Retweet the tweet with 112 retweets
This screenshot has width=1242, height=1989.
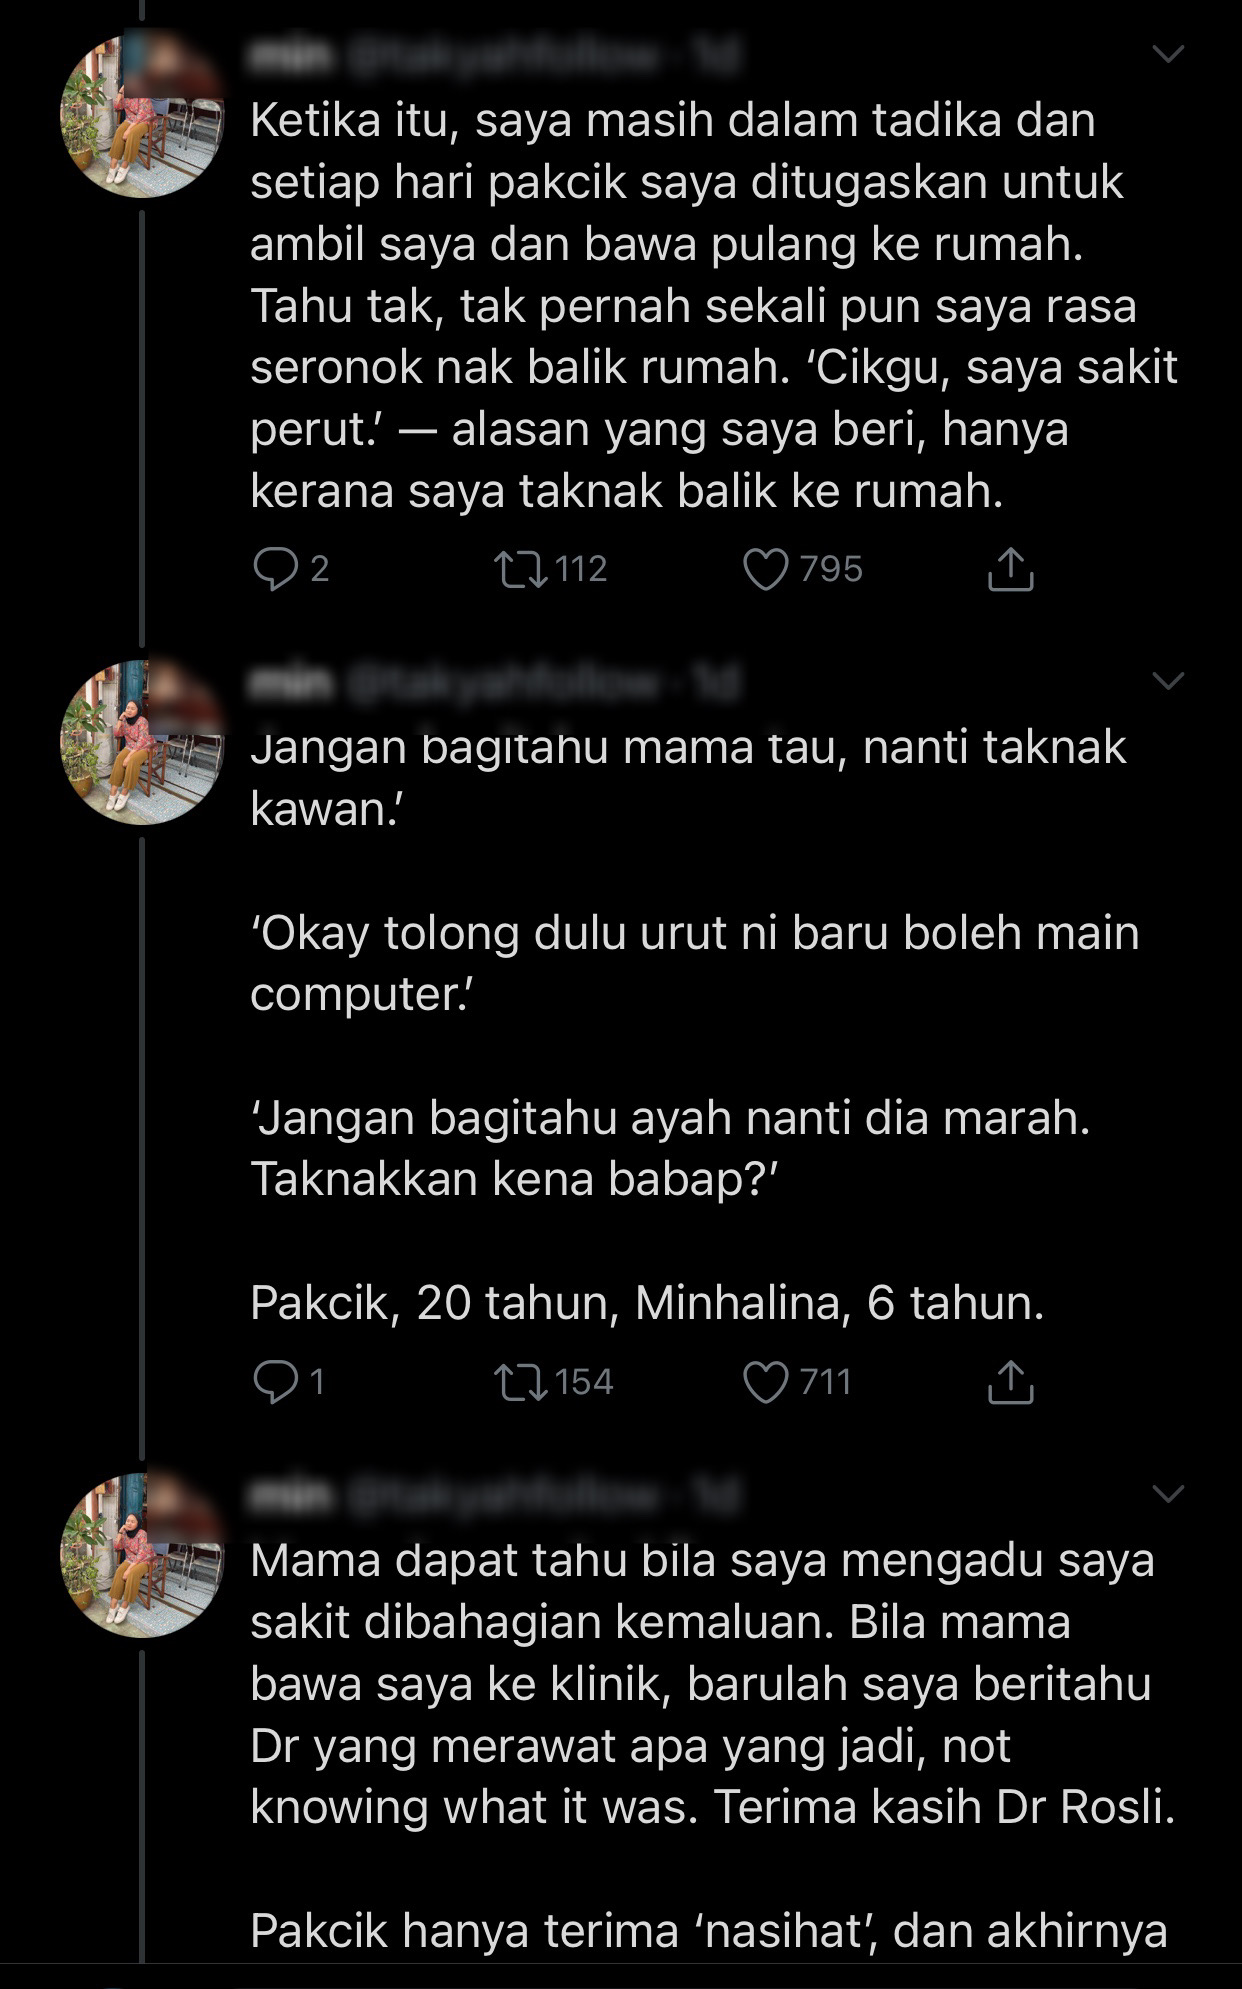[521, 569]
